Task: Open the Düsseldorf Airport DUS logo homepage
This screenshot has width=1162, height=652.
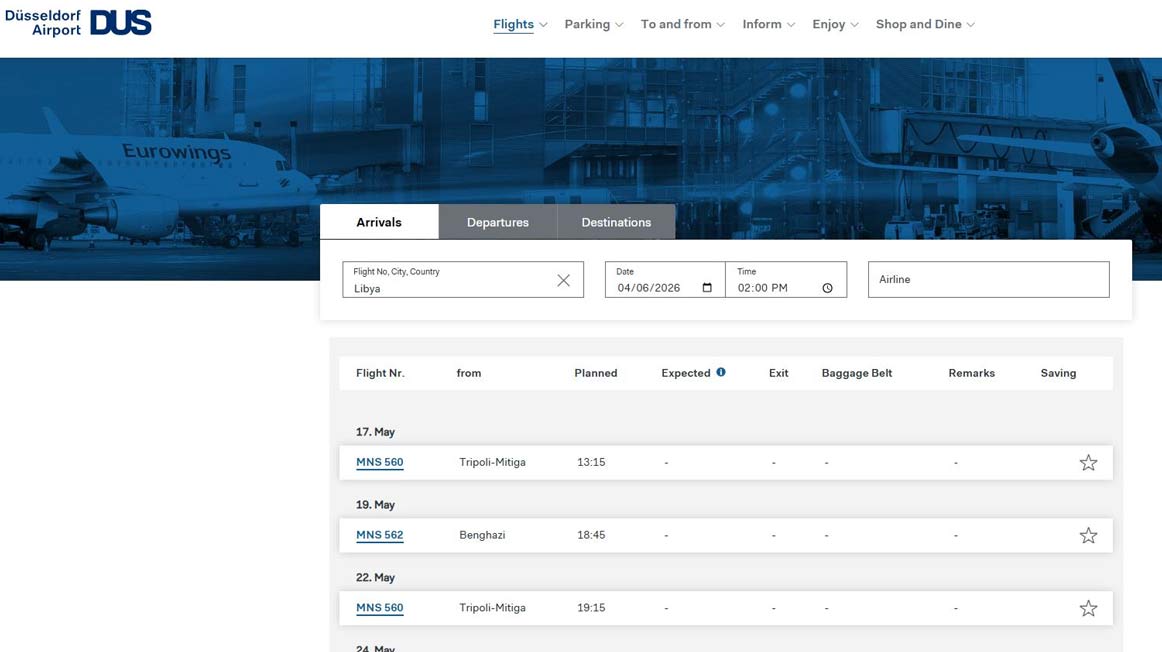Action: coord(78,22)
